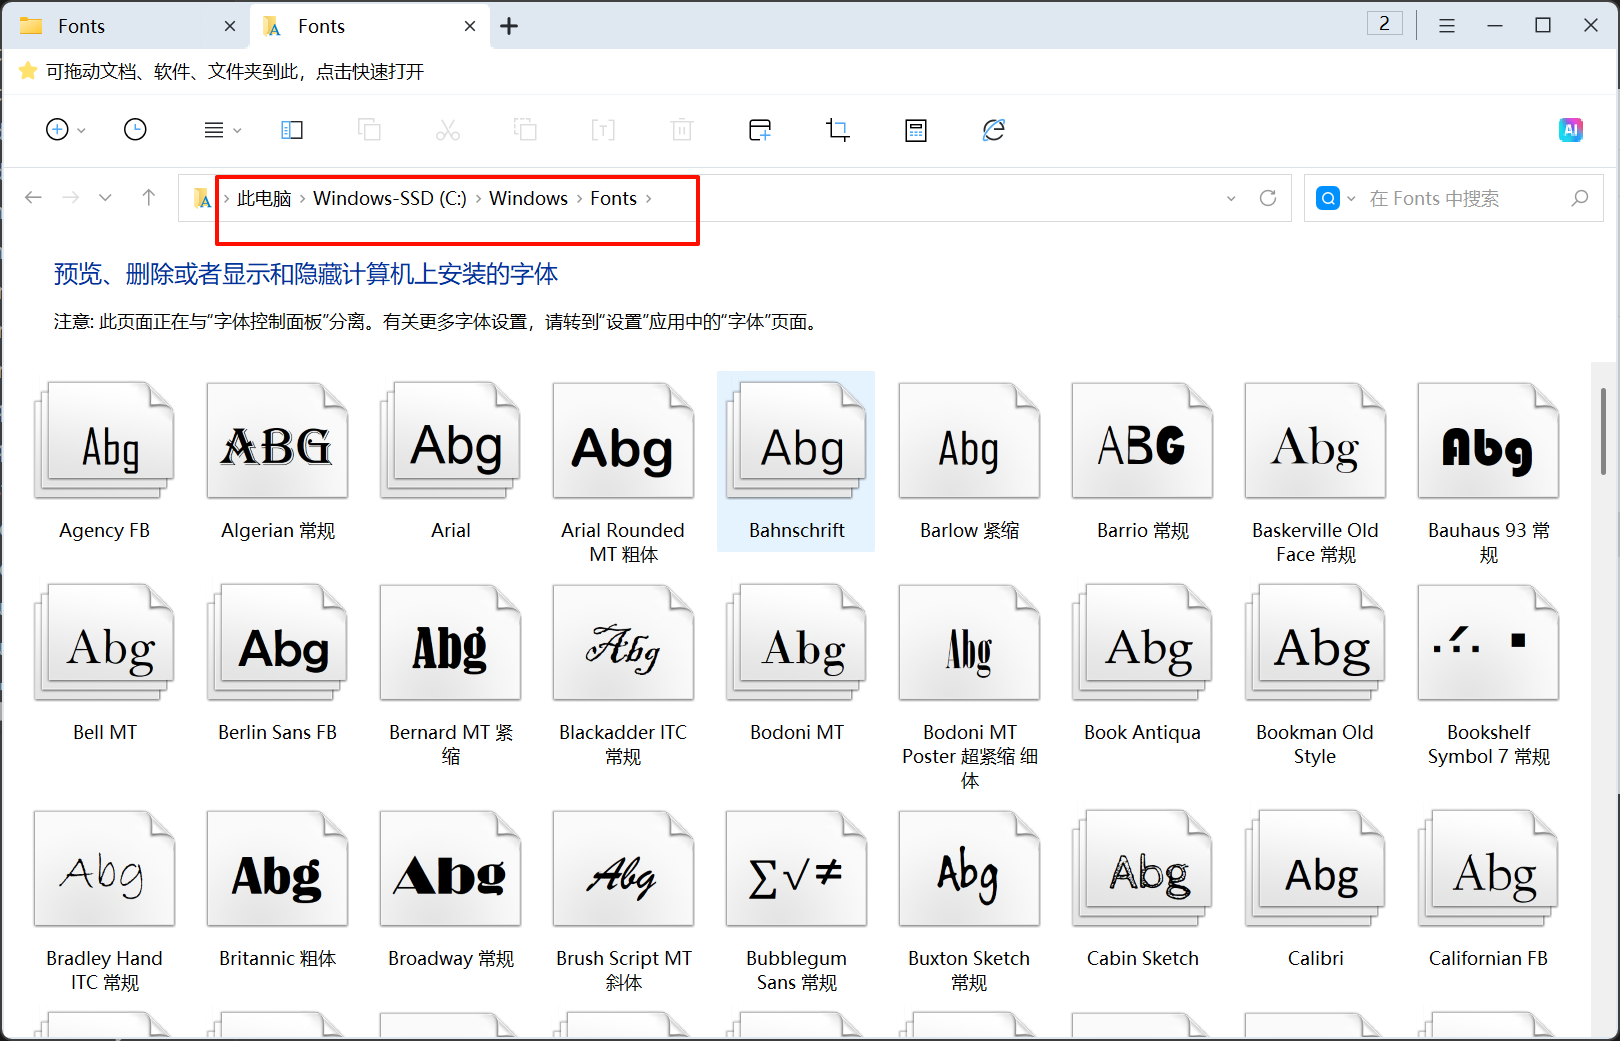Open the New item plus menu in toolbar
Screen dimensions: 1620x1041
[x=66, y=130]
